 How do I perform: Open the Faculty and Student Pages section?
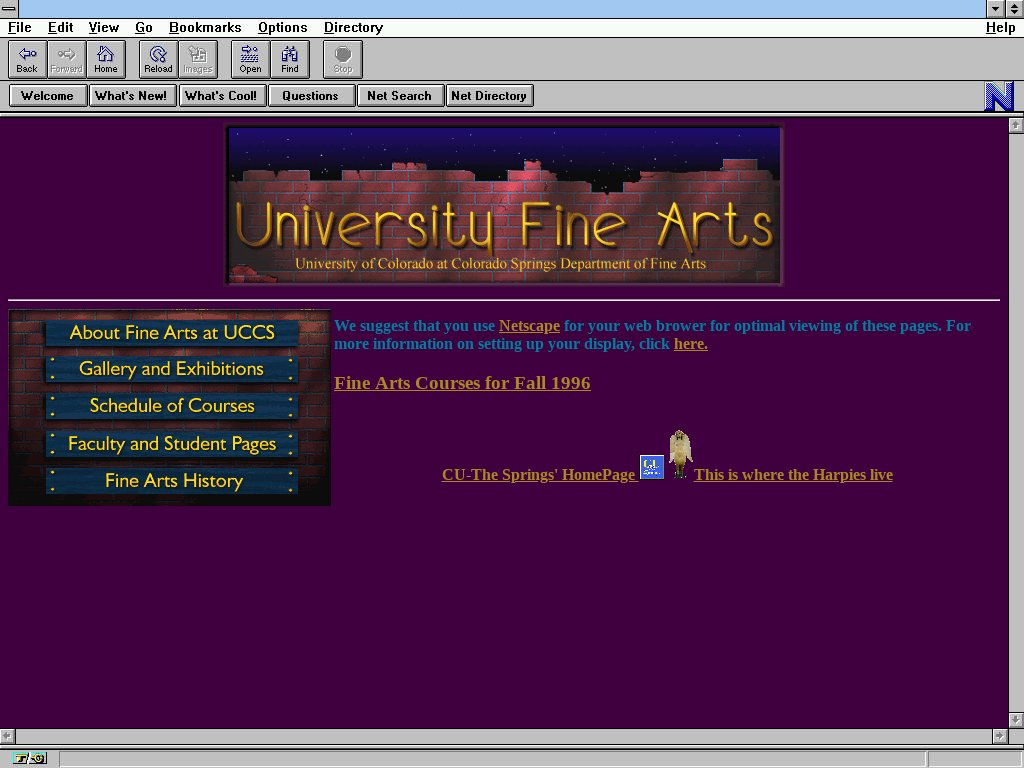[171, 443]
